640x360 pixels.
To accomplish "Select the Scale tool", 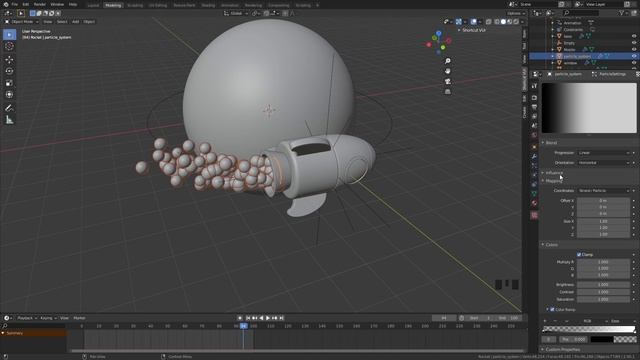I will click(9, 83).
